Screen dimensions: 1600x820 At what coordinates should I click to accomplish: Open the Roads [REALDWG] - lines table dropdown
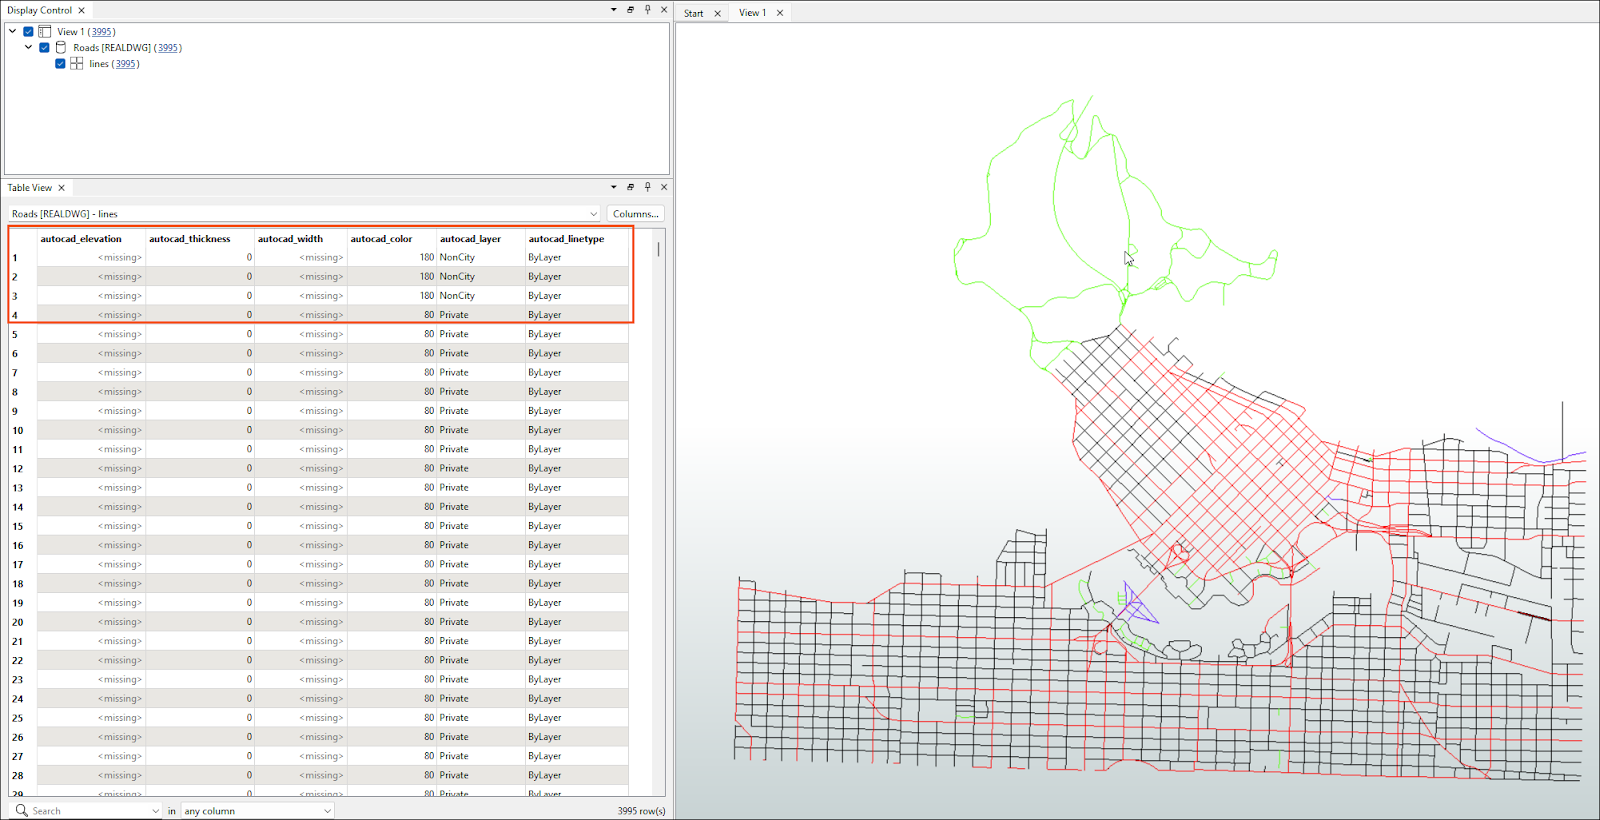(x=593, y=214)
